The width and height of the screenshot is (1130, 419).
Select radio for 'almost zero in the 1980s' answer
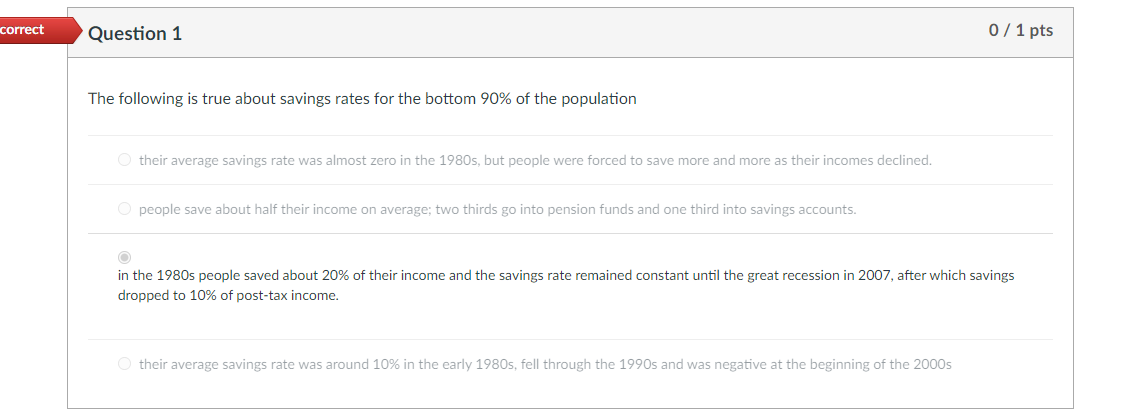coord(124,160)
